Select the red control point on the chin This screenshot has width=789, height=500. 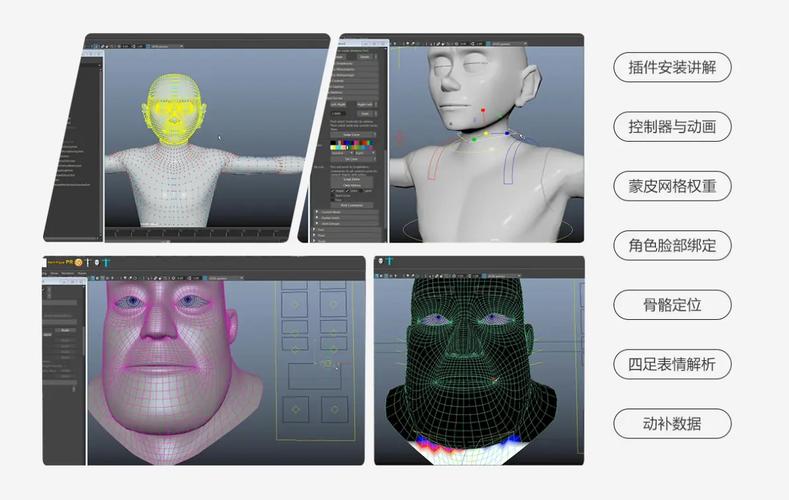pos(483,110)
